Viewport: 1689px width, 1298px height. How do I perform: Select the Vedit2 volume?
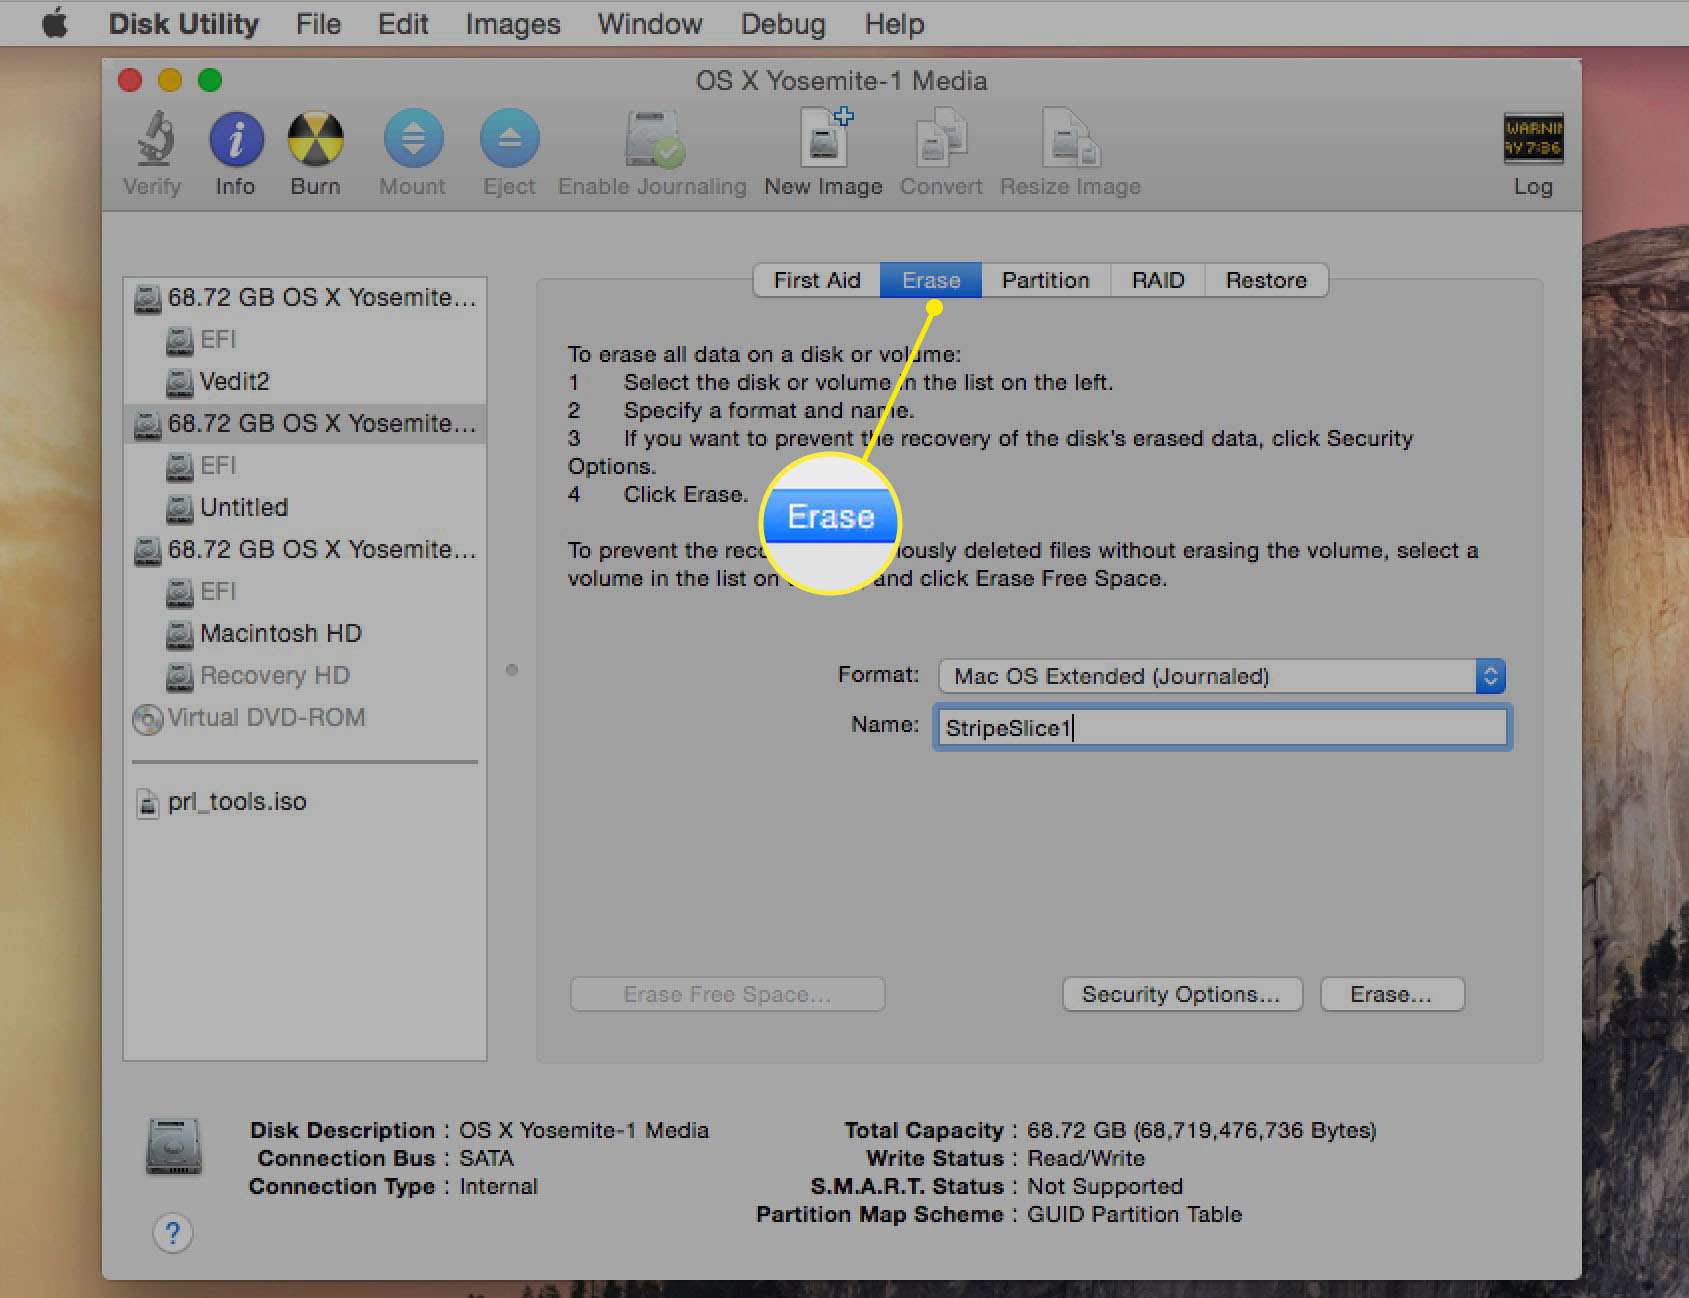[x=305, y=382]
